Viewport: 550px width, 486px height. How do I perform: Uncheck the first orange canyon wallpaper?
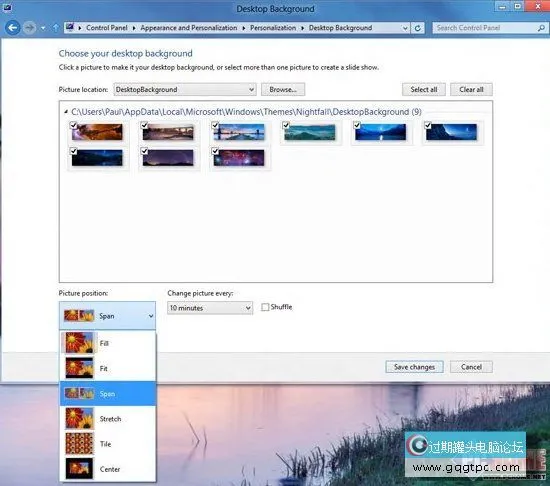[73, 125]
